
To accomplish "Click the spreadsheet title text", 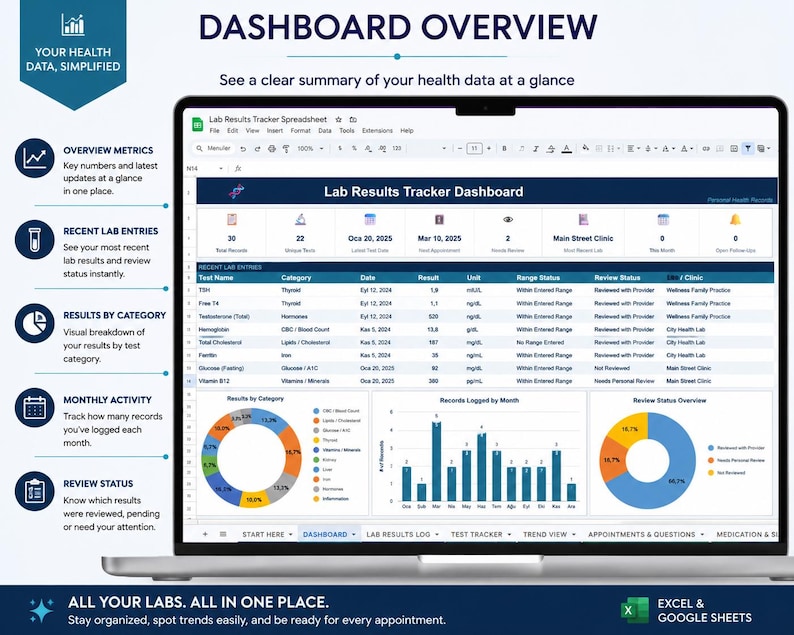I will tap(268, 120).
